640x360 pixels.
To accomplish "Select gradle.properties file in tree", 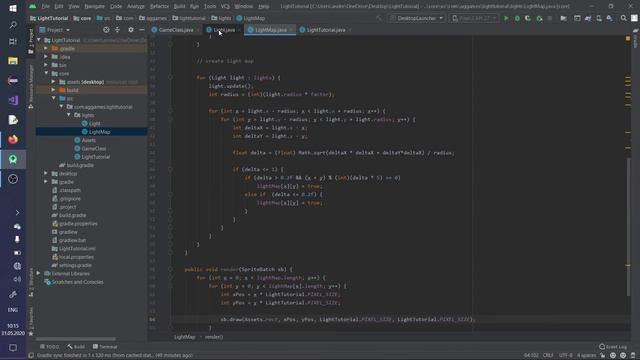I will 78,224.
